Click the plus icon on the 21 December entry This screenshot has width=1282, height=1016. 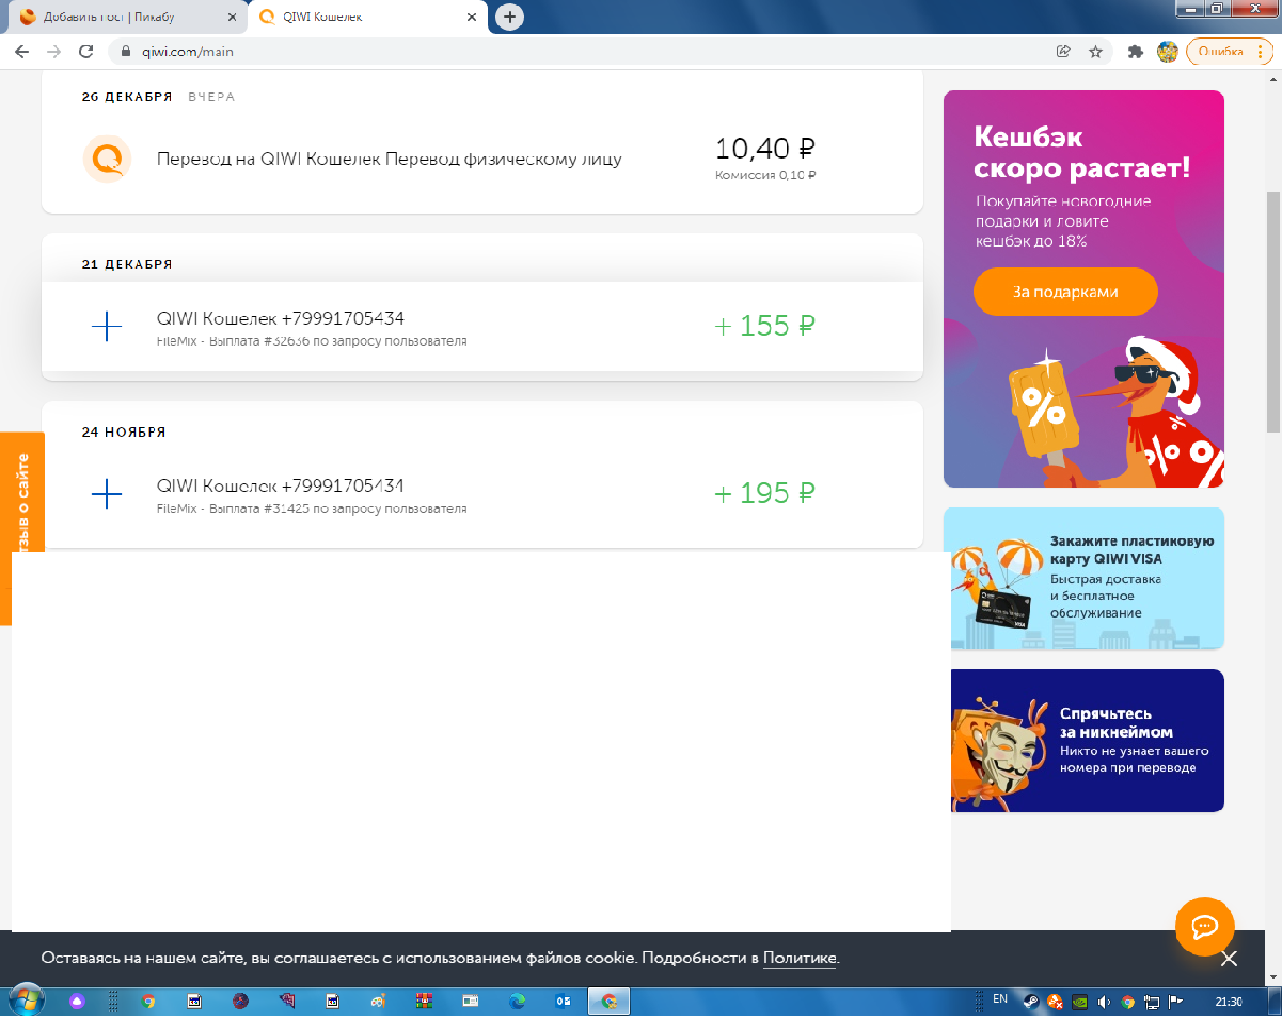pos(107,326)
